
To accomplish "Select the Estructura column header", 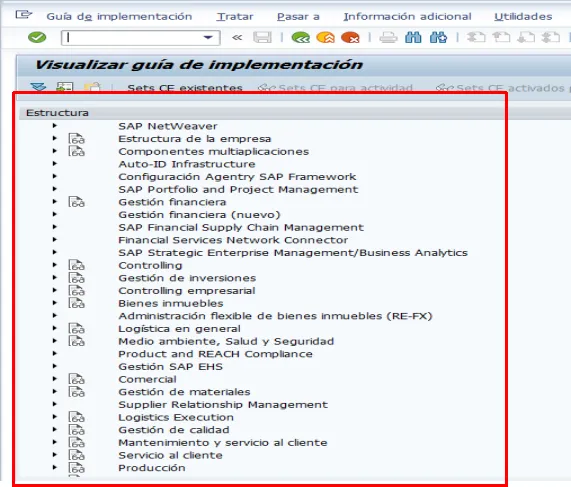I will click(57, 113).
